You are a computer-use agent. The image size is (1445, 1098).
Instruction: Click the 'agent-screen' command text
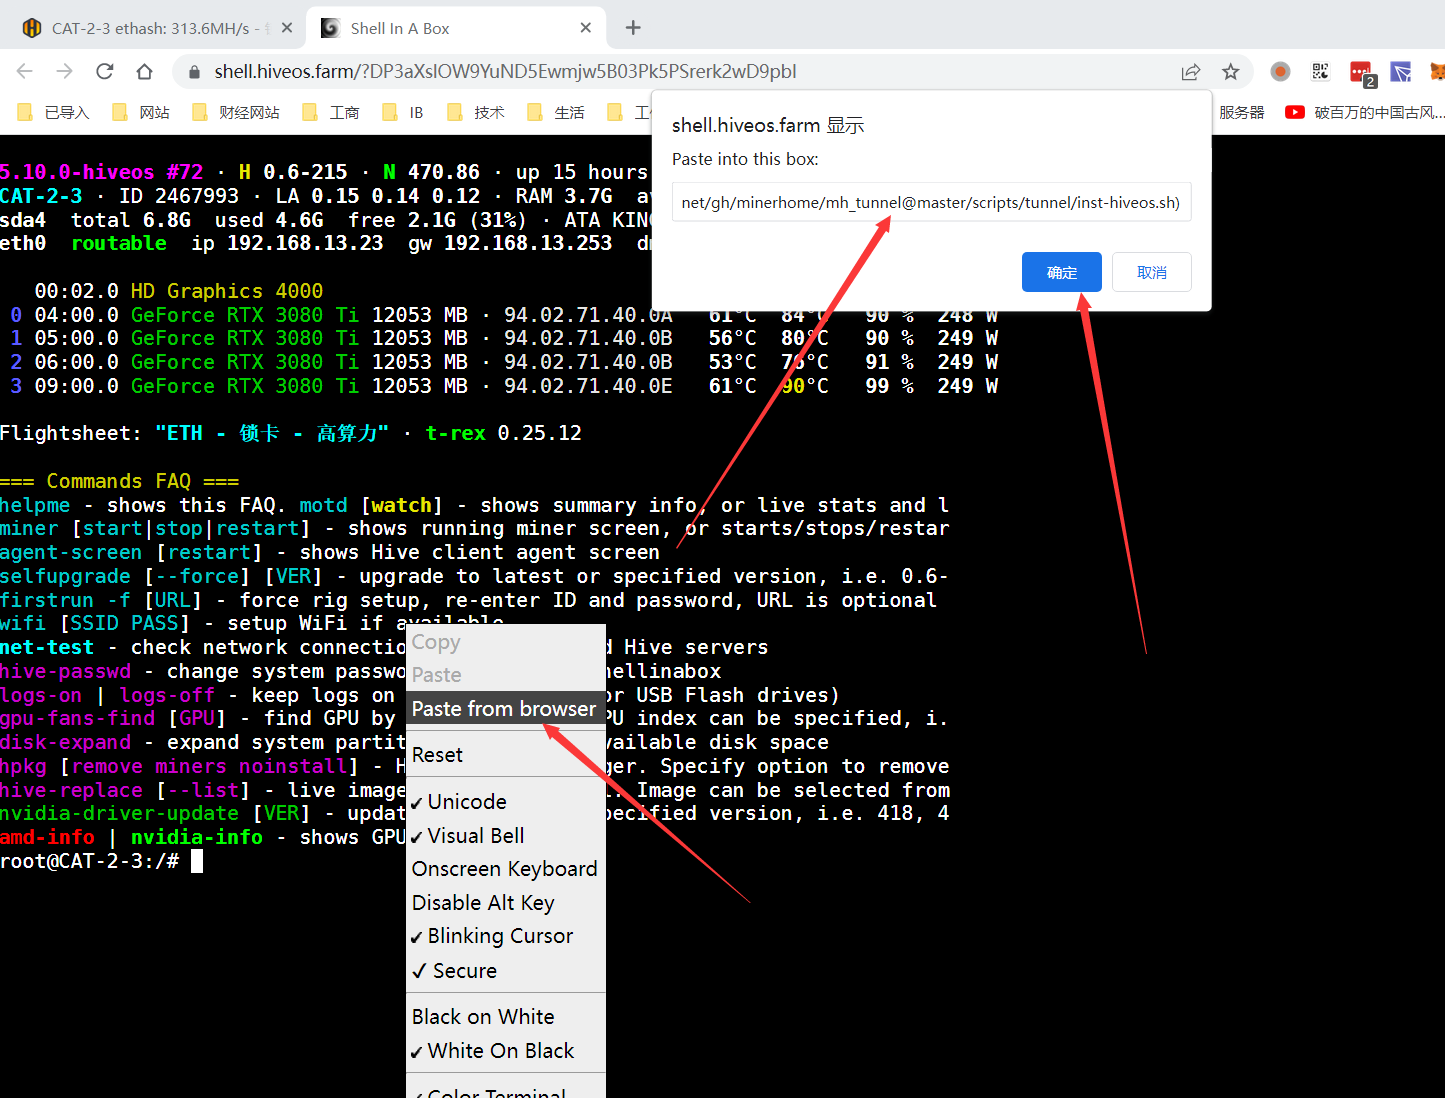coord(71,552)
